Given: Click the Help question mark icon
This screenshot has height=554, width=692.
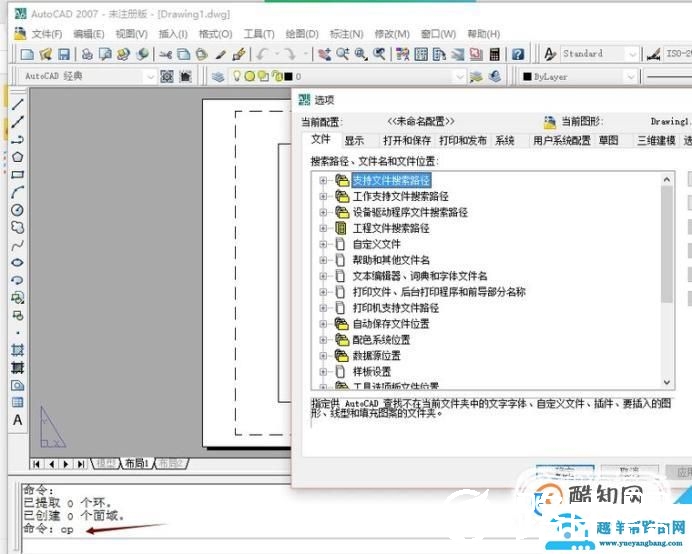Looking at the screenshot, I should coord(518,54).
